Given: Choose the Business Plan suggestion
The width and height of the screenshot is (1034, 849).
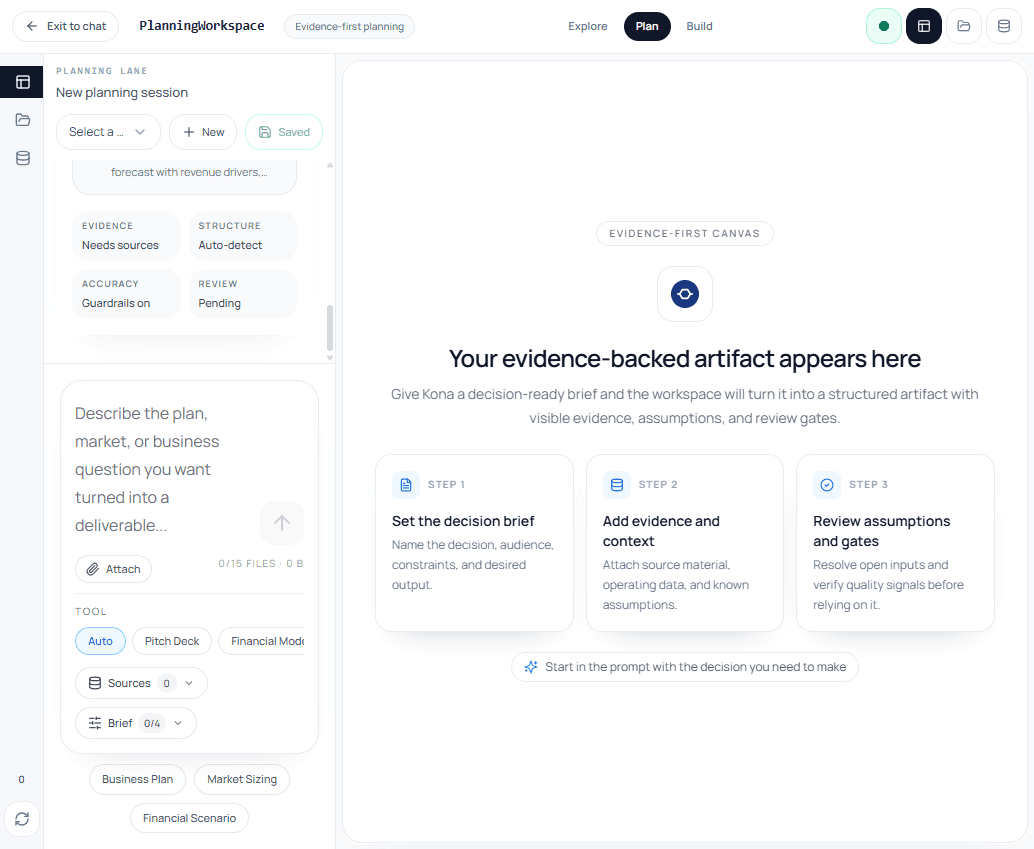Looking at the screenshot, I should tap(137, 779).
